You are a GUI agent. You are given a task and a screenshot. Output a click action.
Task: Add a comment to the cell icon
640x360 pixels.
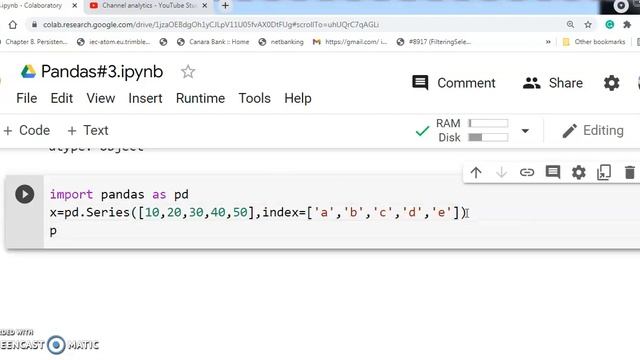(553, 172)
